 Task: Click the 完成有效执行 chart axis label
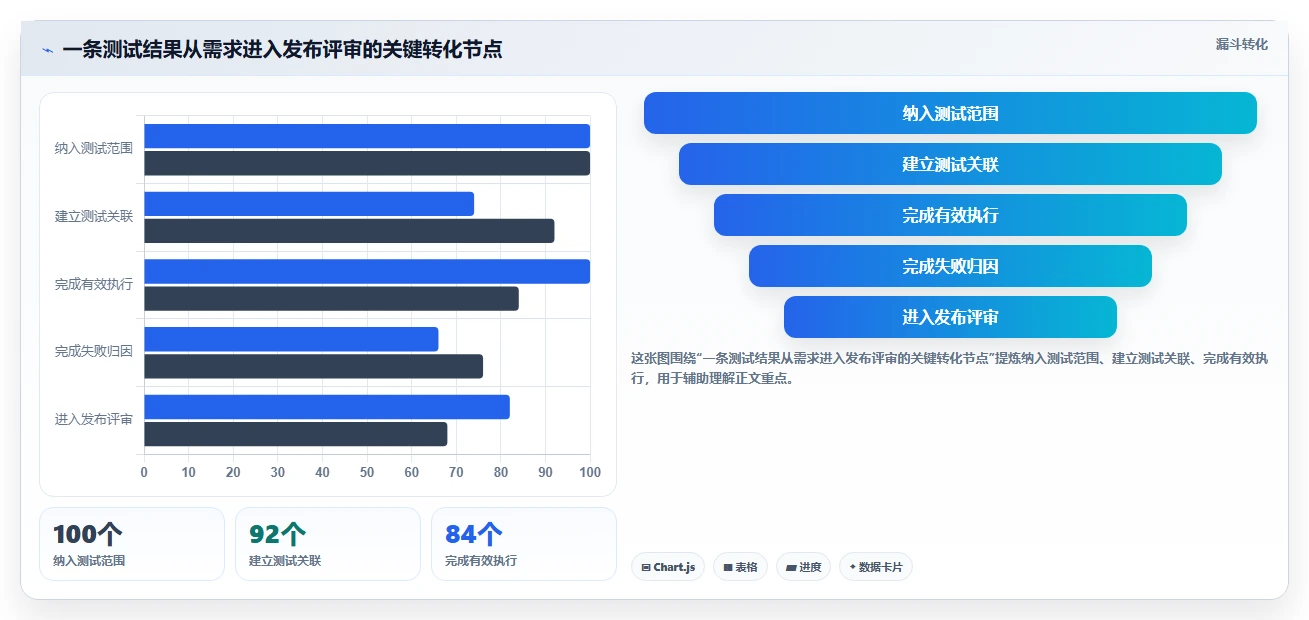click(94, 284)
